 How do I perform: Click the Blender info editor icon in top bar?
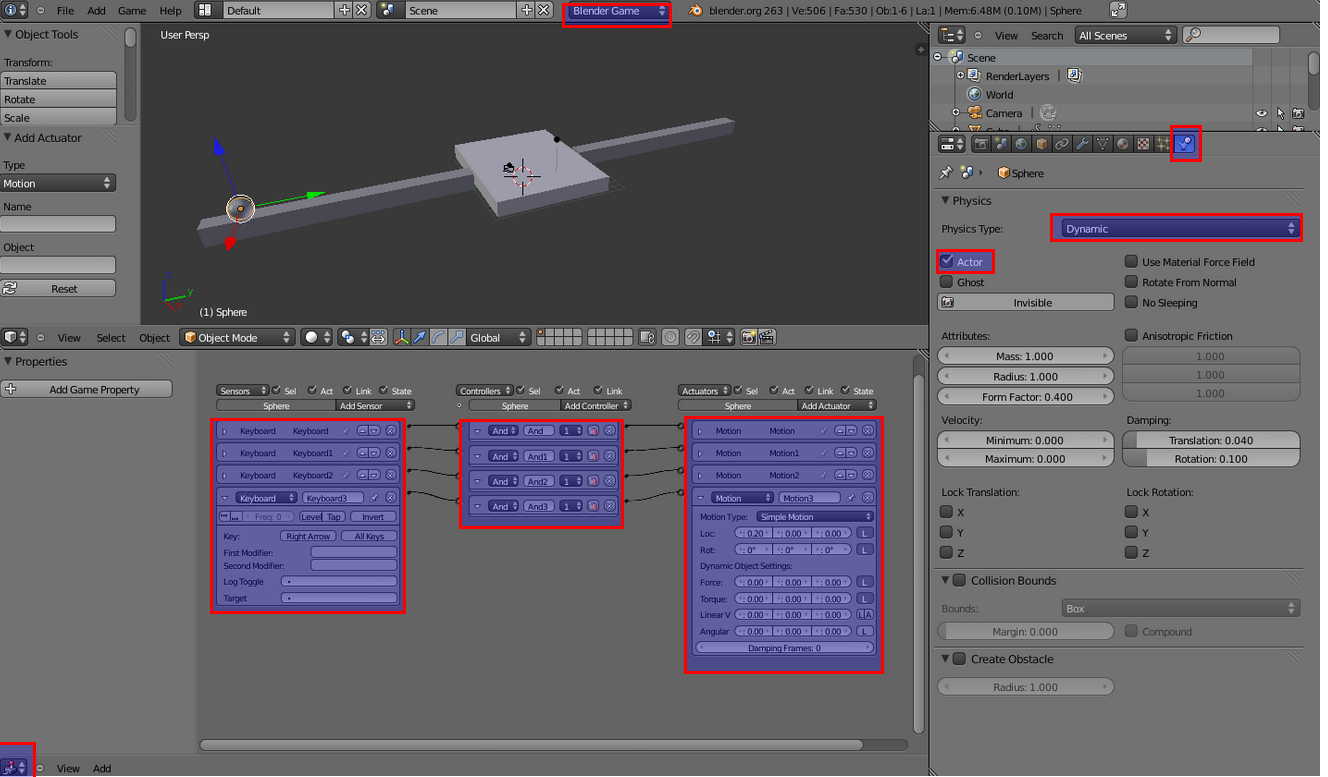[15, 10]
